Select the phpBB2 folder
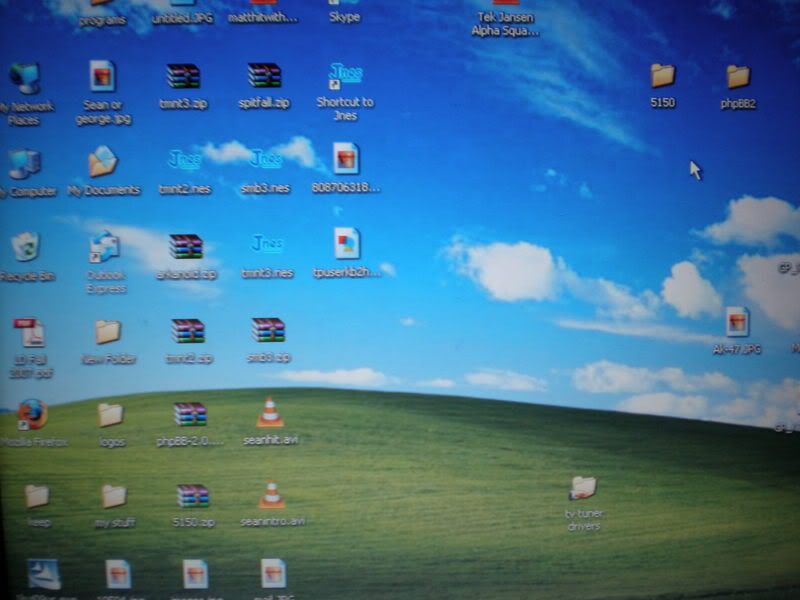800x600 pixels. [738, 77]
